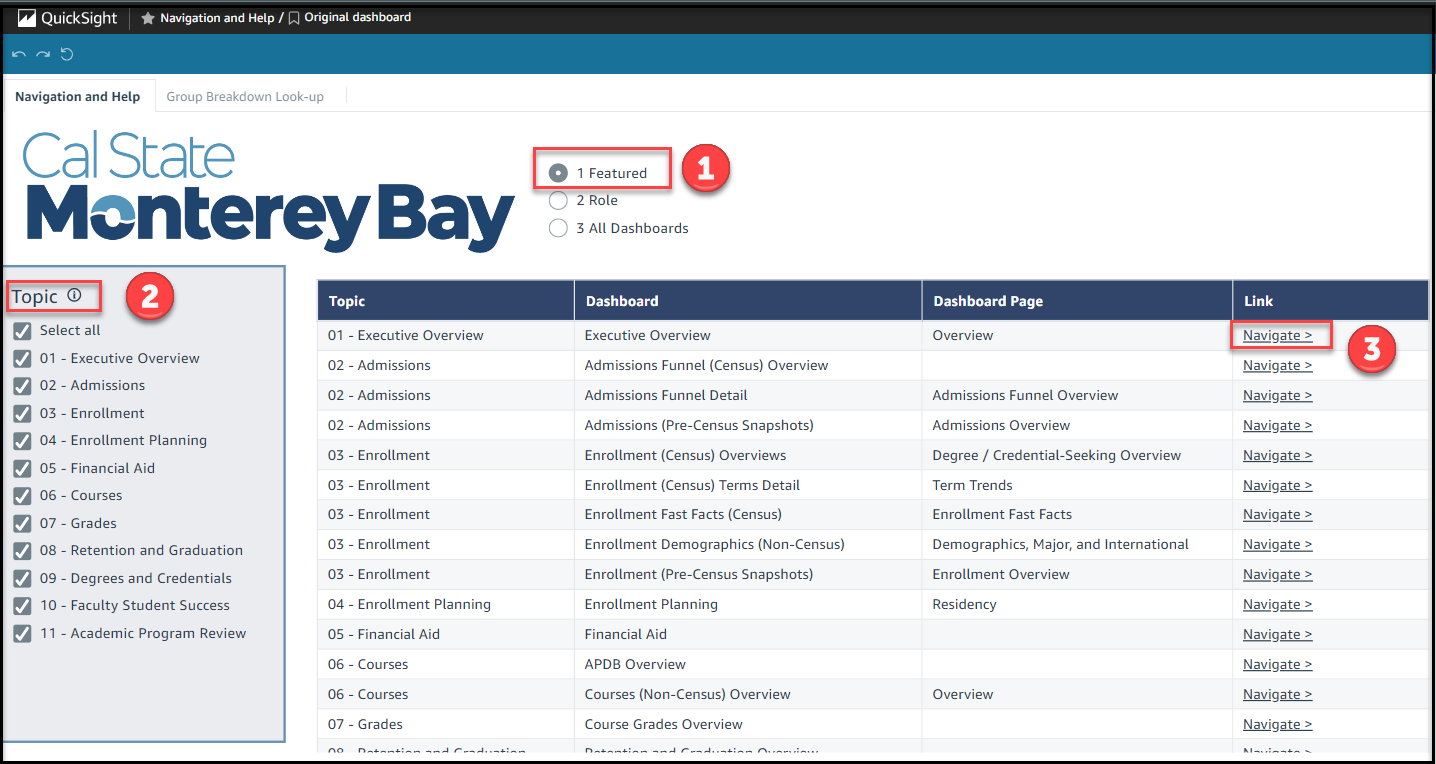Click the Dashboard Page column header
Viewport: 1436px width, 764px height.
coord(1077,300)
